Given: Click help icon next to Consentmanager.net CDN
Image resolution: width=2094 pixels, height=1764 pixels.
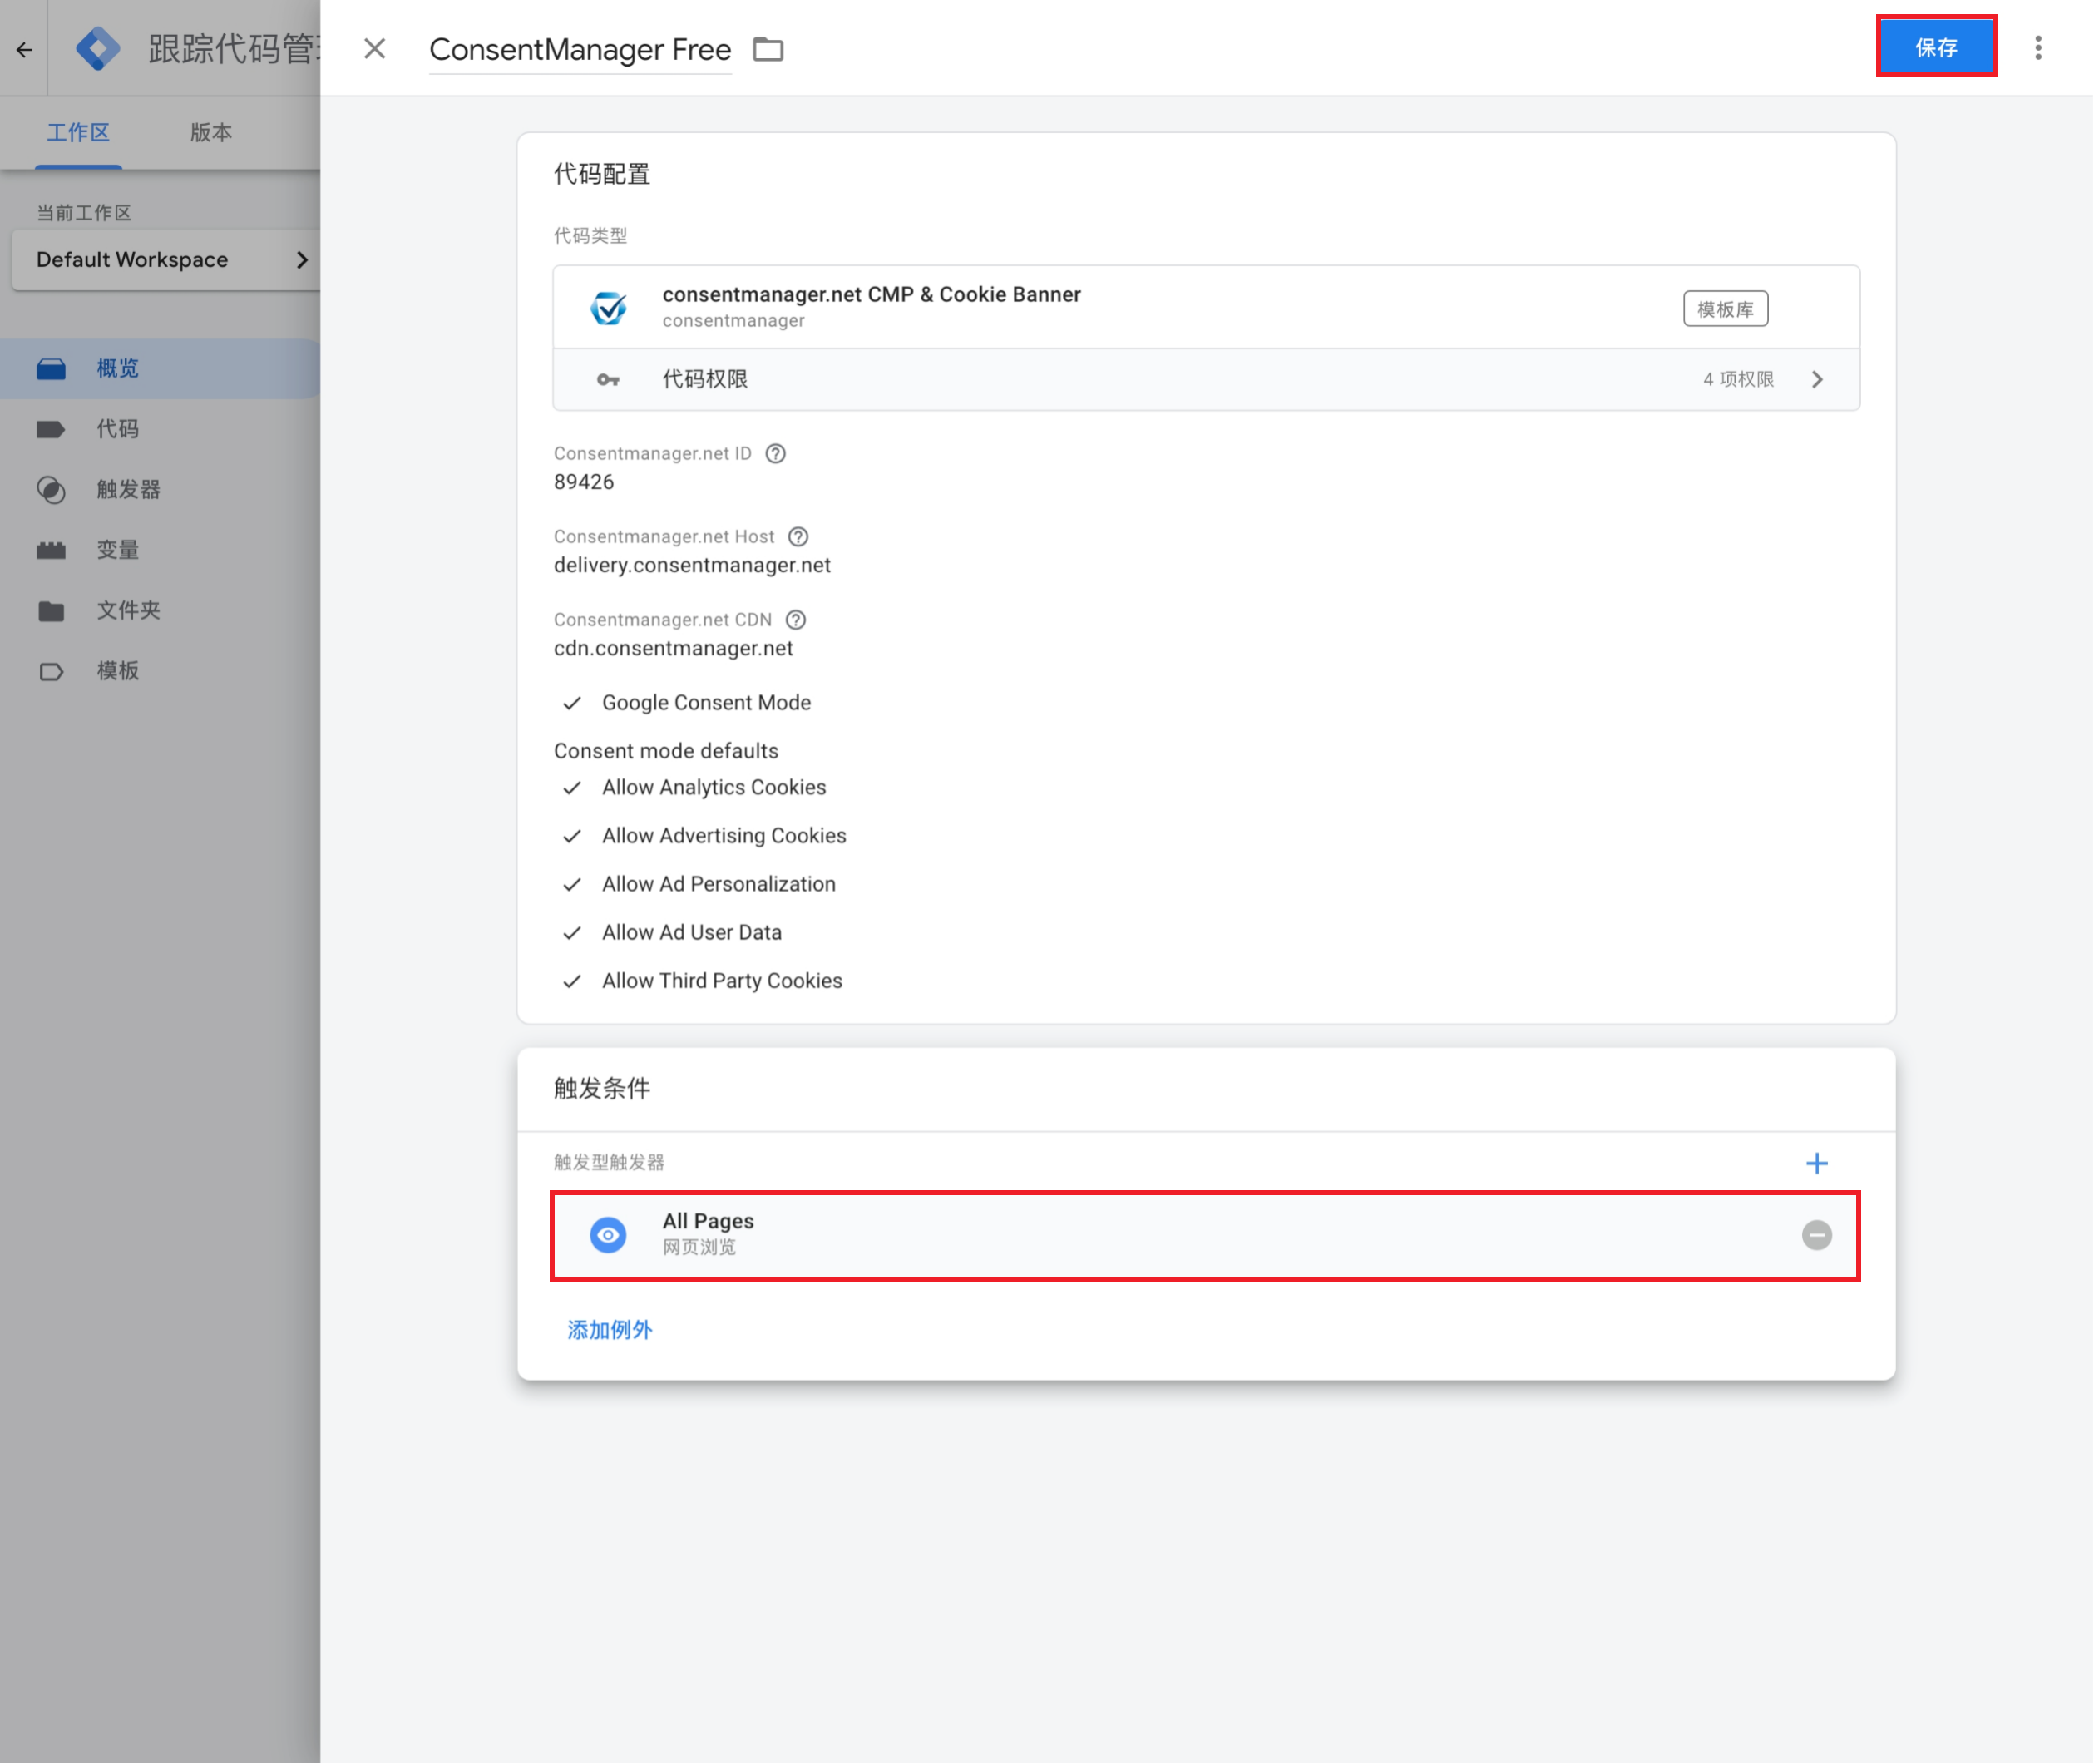Looking at the screenshot, I should (x=795, y=619).
